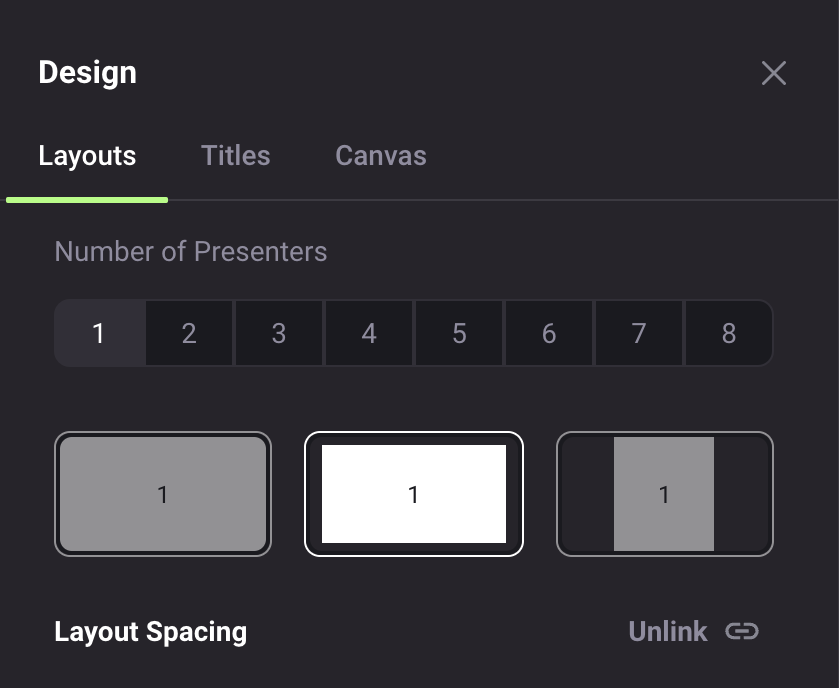Open the Canvas tab
The width and height of the screenshot is (839, 688).
tap(381, 156)
